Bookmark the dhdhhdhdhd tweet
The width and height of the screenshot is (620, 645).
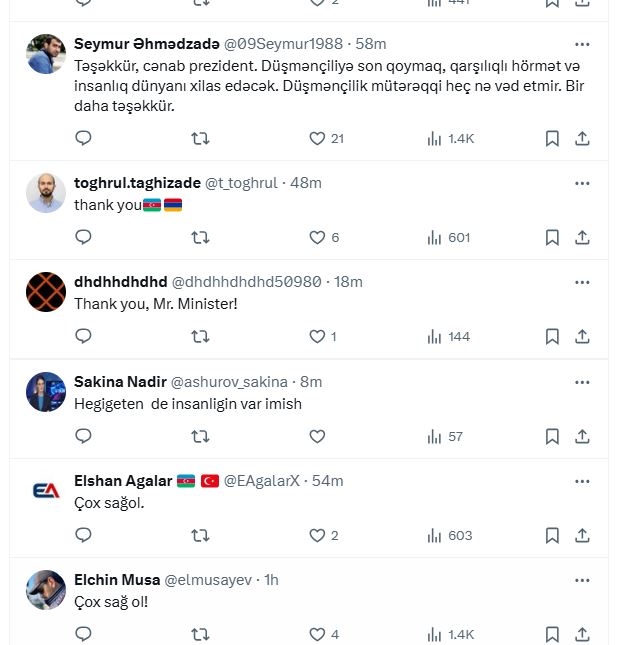[552, 336]
